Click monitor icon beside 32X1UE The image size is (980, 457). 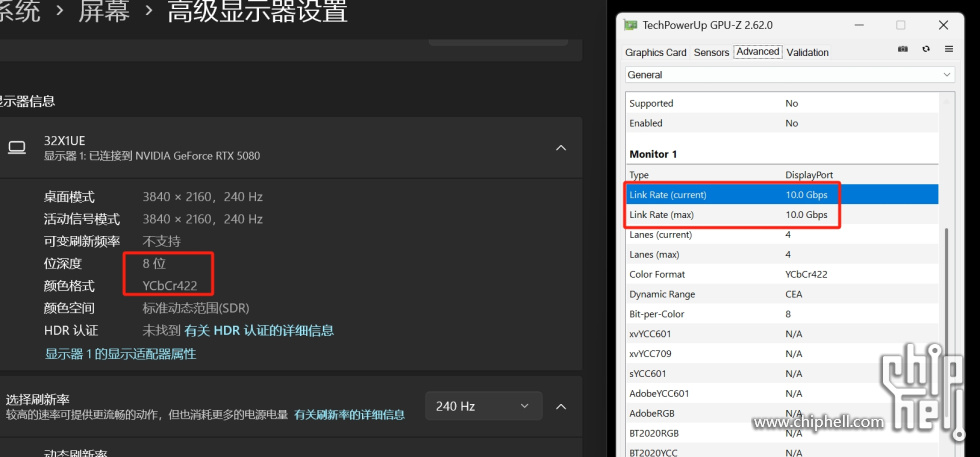click(17, 148)
